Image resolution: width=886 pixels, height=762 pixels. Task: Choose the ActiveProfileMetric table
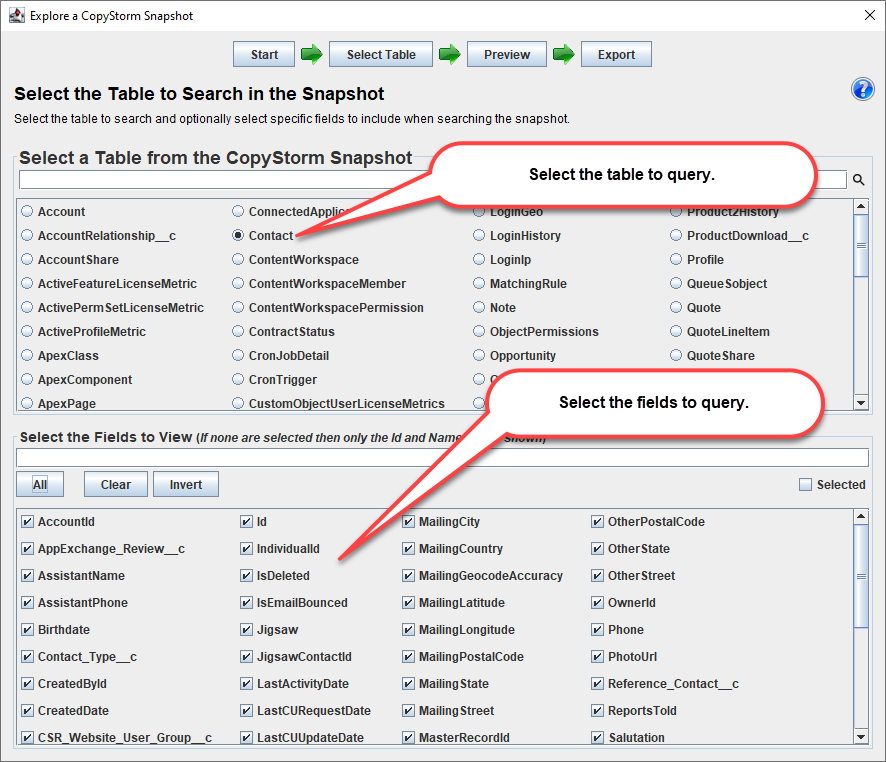click(x=27, y=332)
